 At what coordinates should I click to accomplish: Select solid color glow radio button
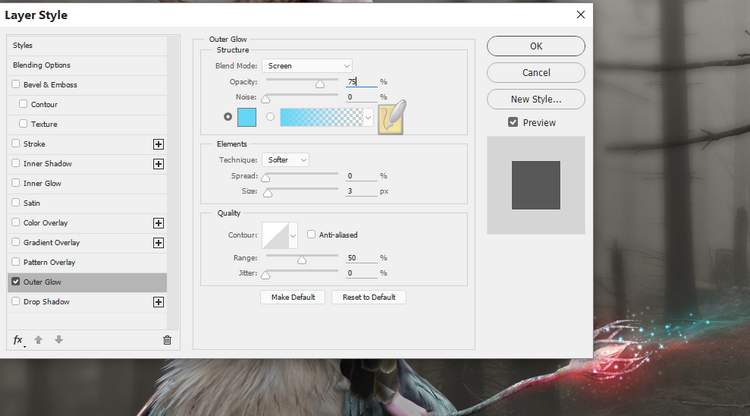click(228, 117)
